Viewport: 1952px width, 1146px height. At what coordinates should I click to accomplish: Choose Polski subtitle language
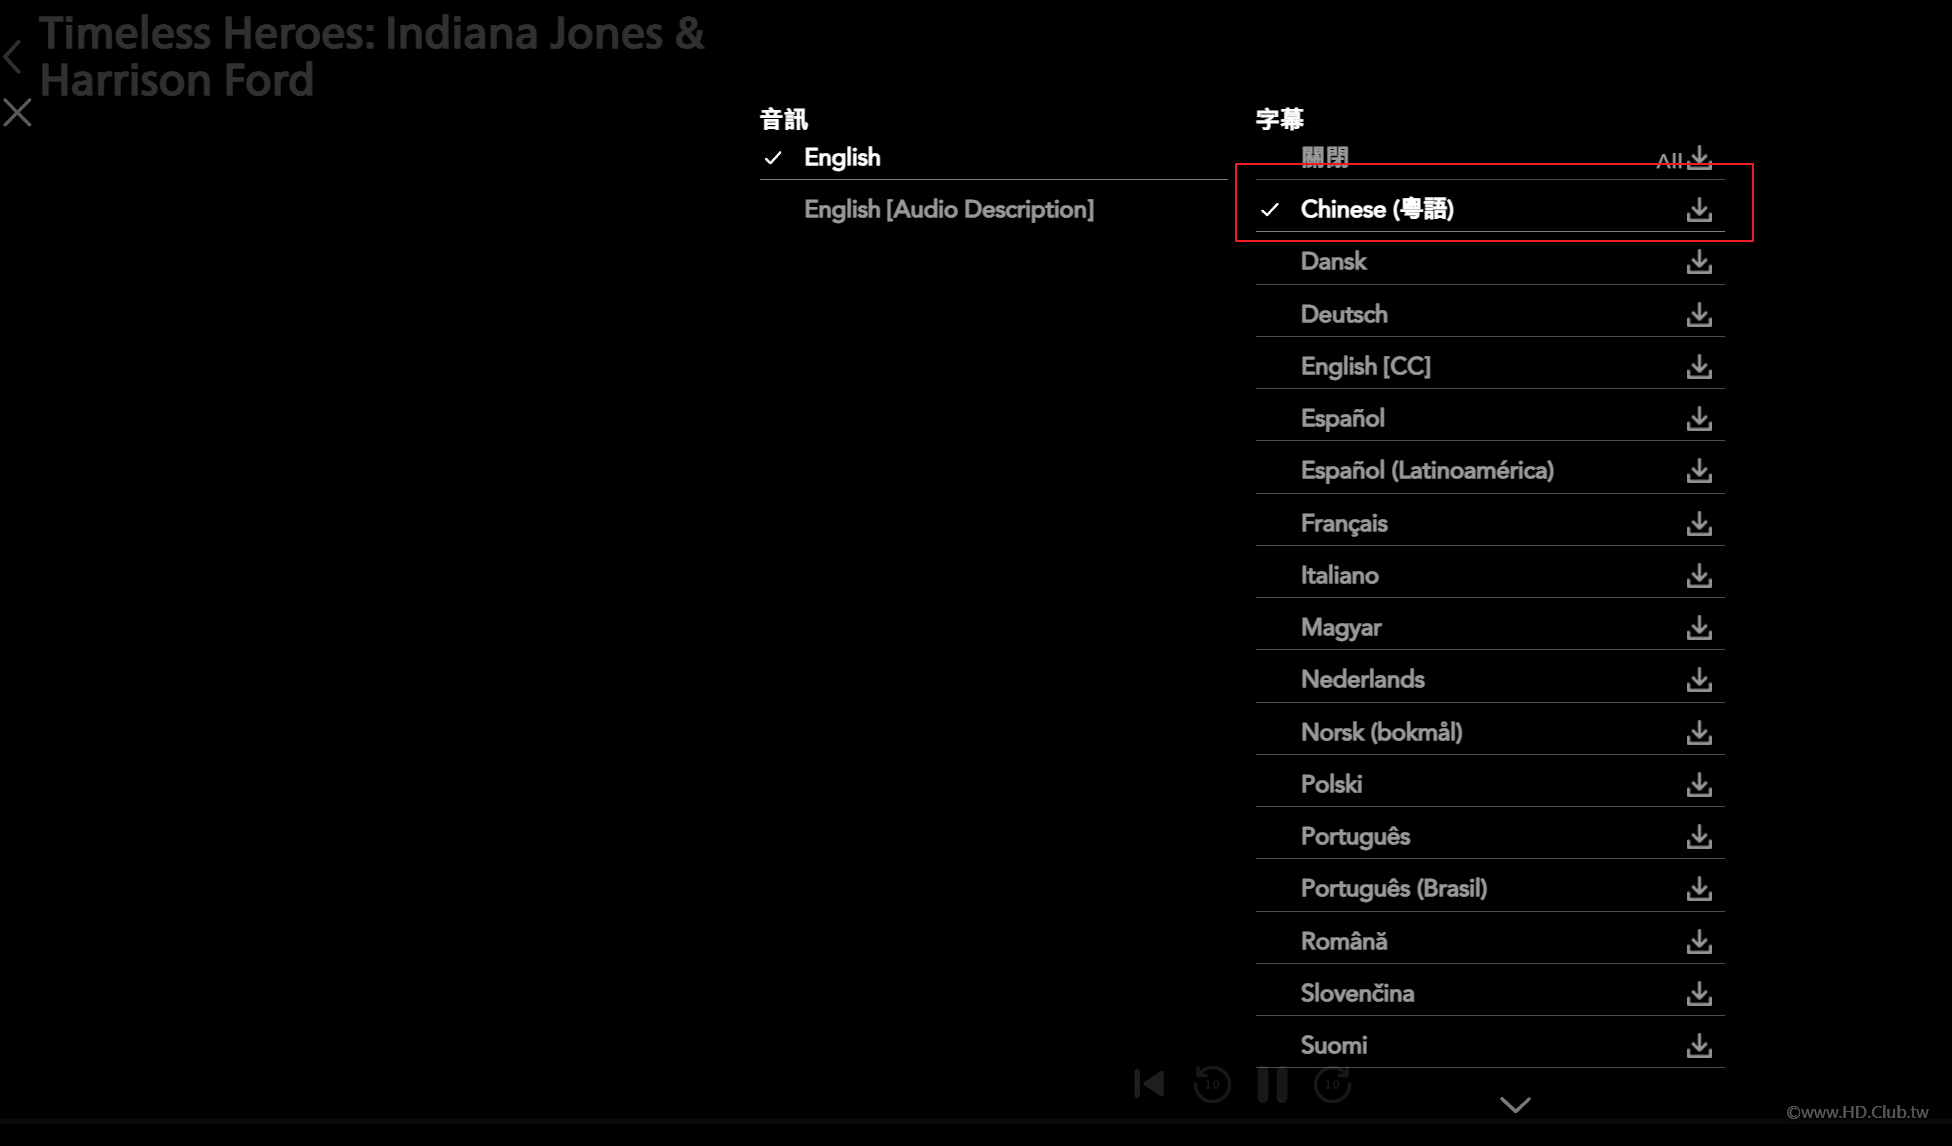point(1331,784)
